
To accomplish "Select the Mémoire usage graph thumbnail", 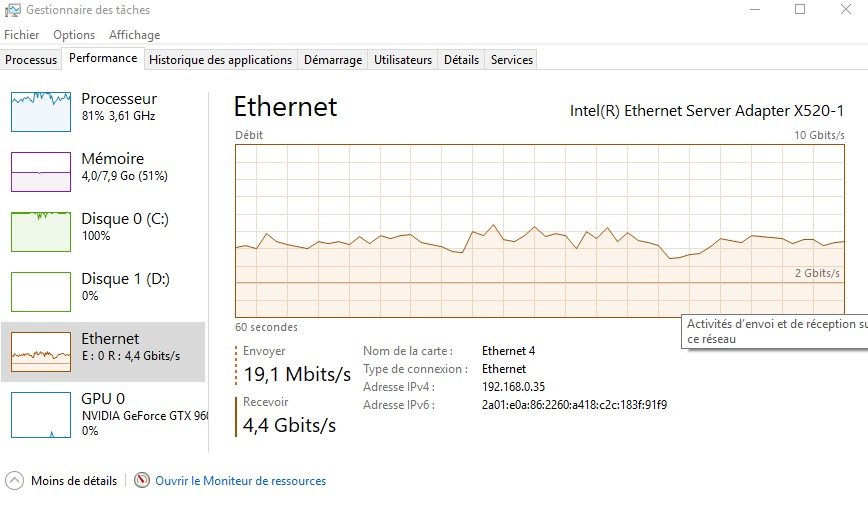I will point(40,171).
